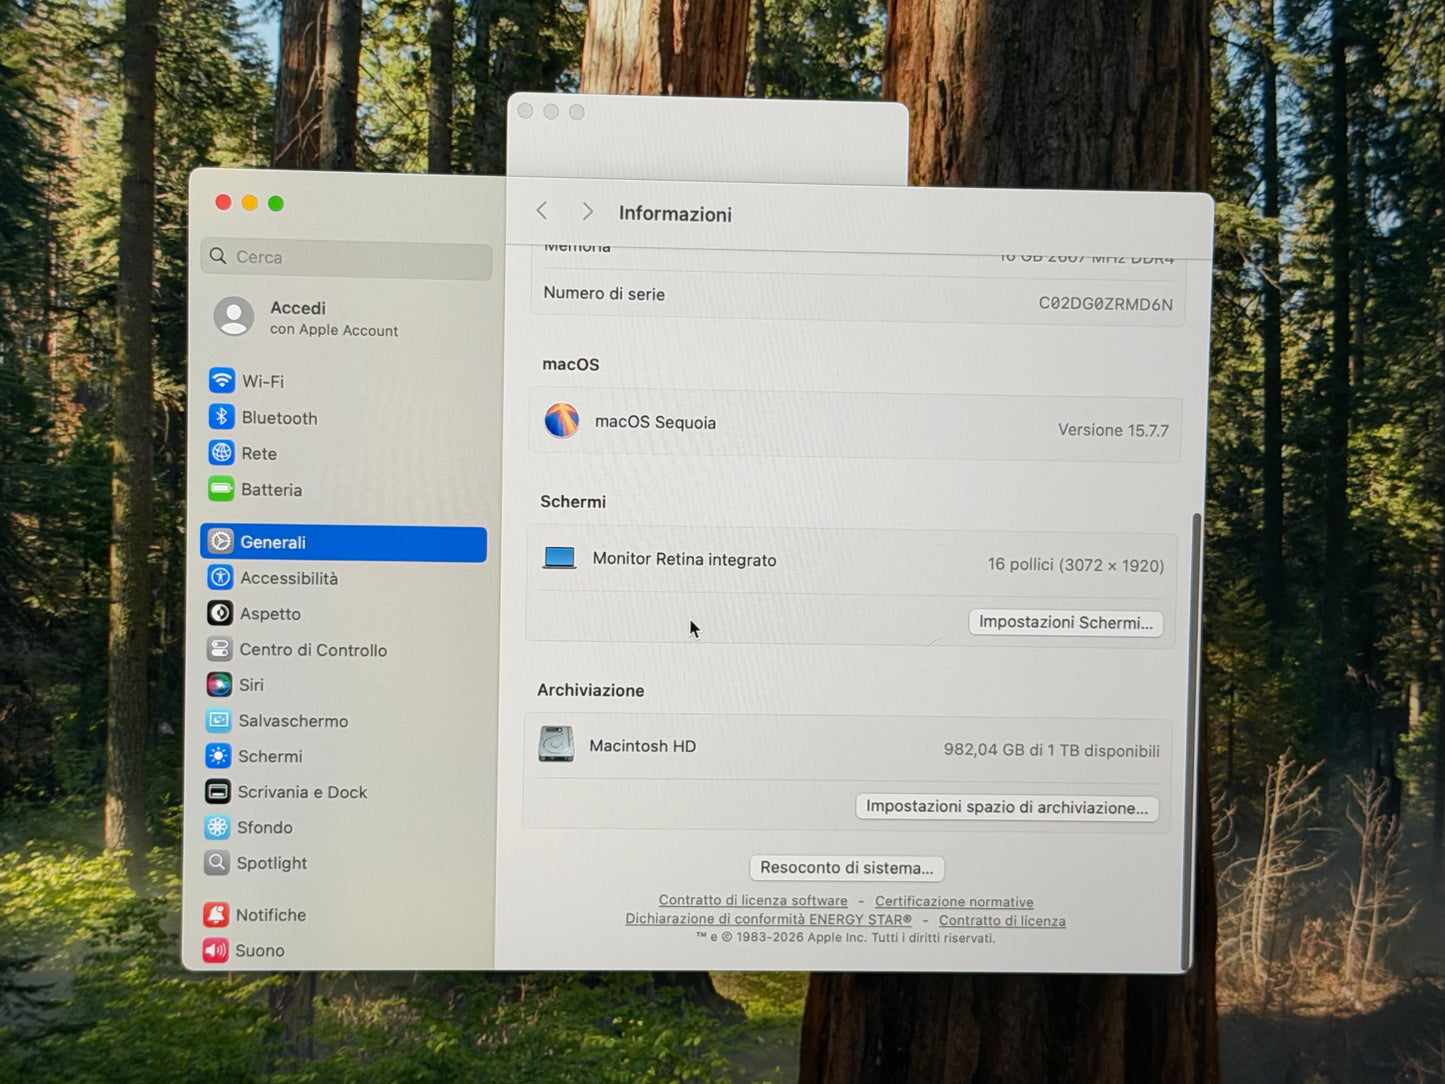Click the Apple Account avatar icon

point(234,316)
